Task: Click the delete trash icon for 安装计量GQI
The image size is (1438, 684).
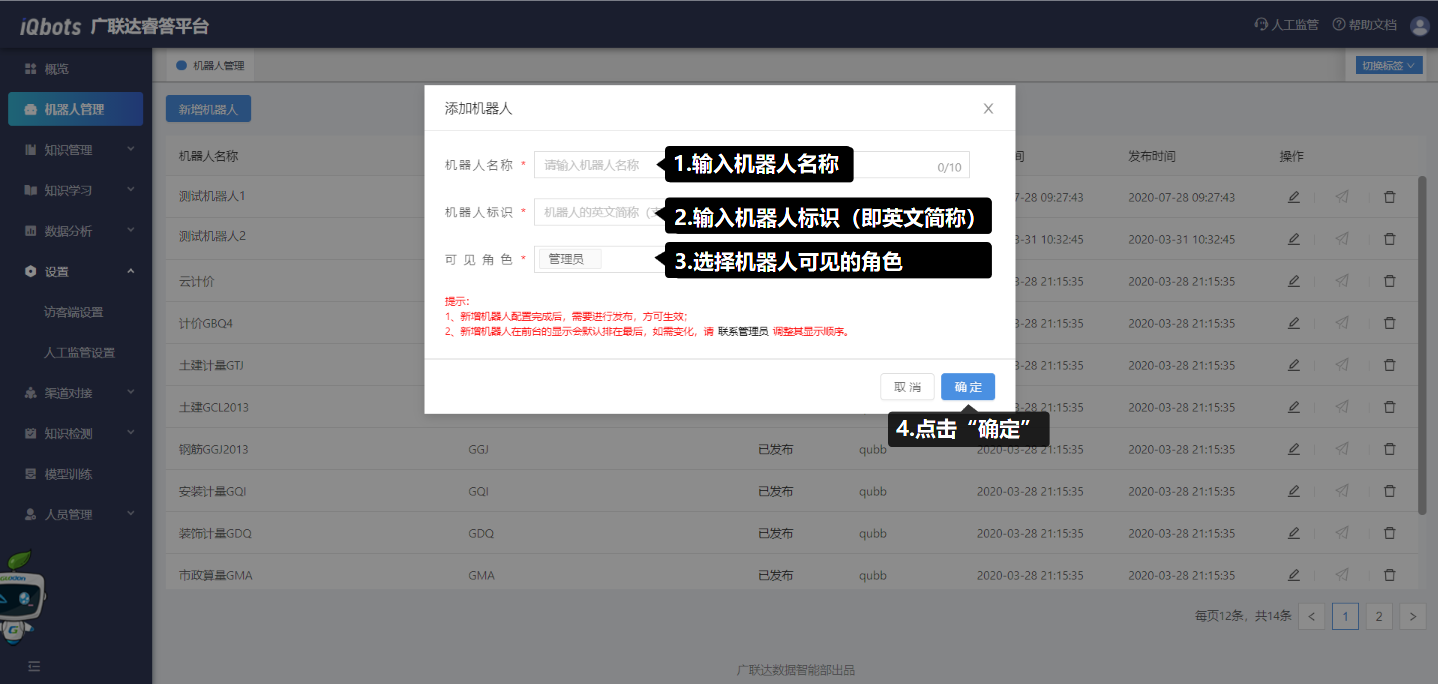Action: pyautogui.click(x=1389, y=491)
